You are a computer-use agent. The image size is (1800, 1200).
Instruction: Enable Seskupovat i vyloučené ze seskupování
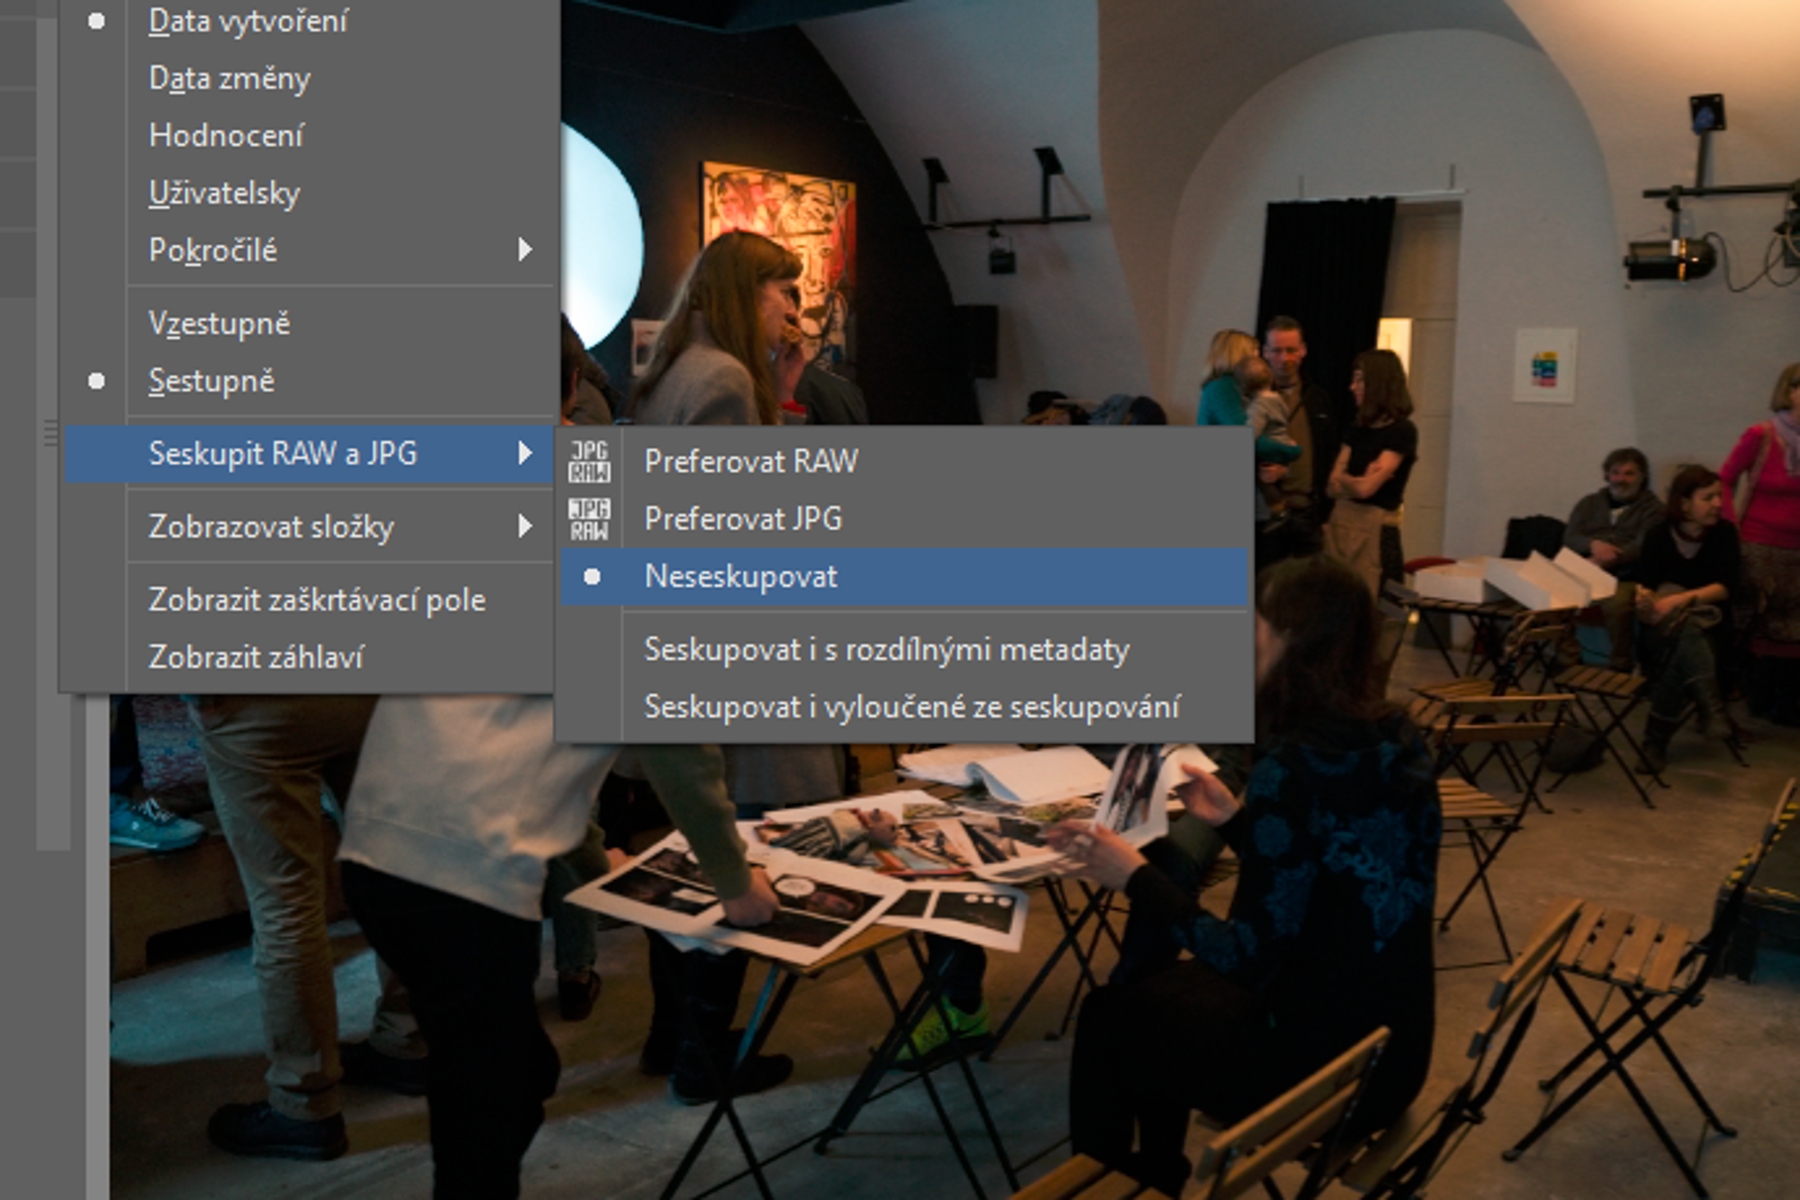click(x=911, y=707)
